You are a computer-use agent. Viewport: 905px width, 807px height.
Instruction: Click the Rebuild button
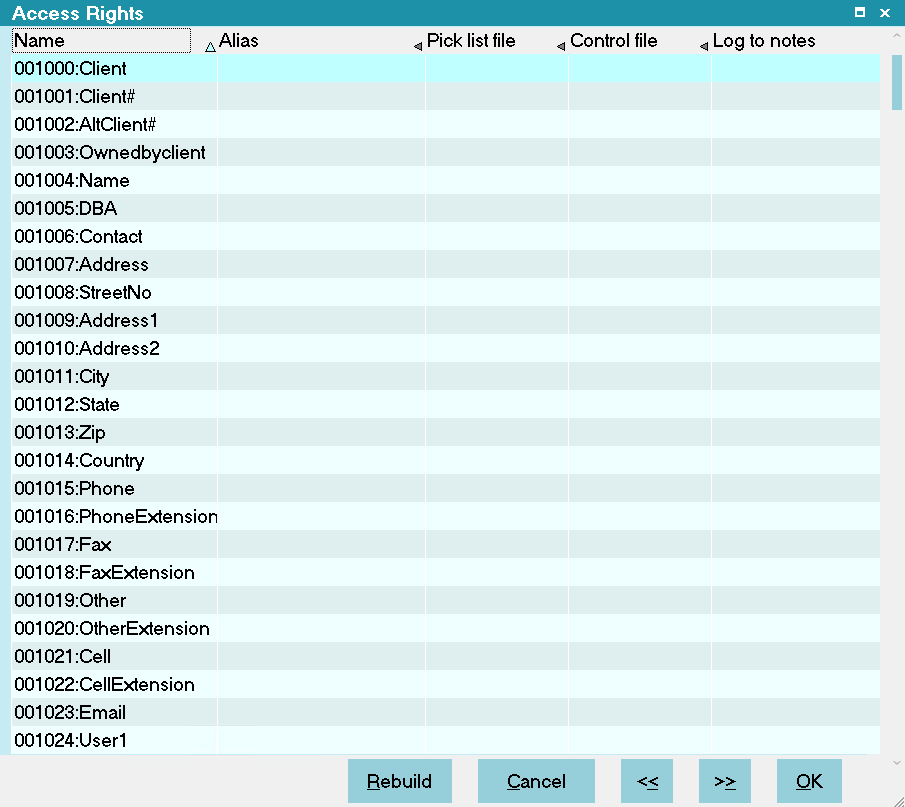click(x=399, y=781)
